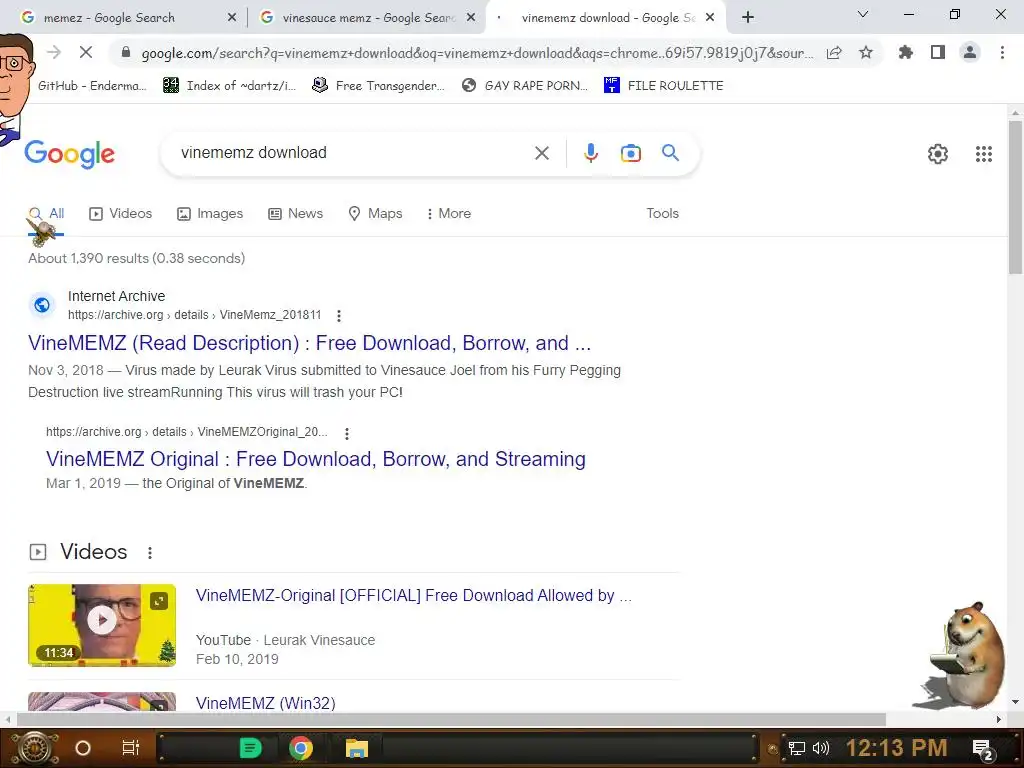This screenshot has height=768, width=1024.
Task: Open the Videos section options menu
Action: click(150, 553)
